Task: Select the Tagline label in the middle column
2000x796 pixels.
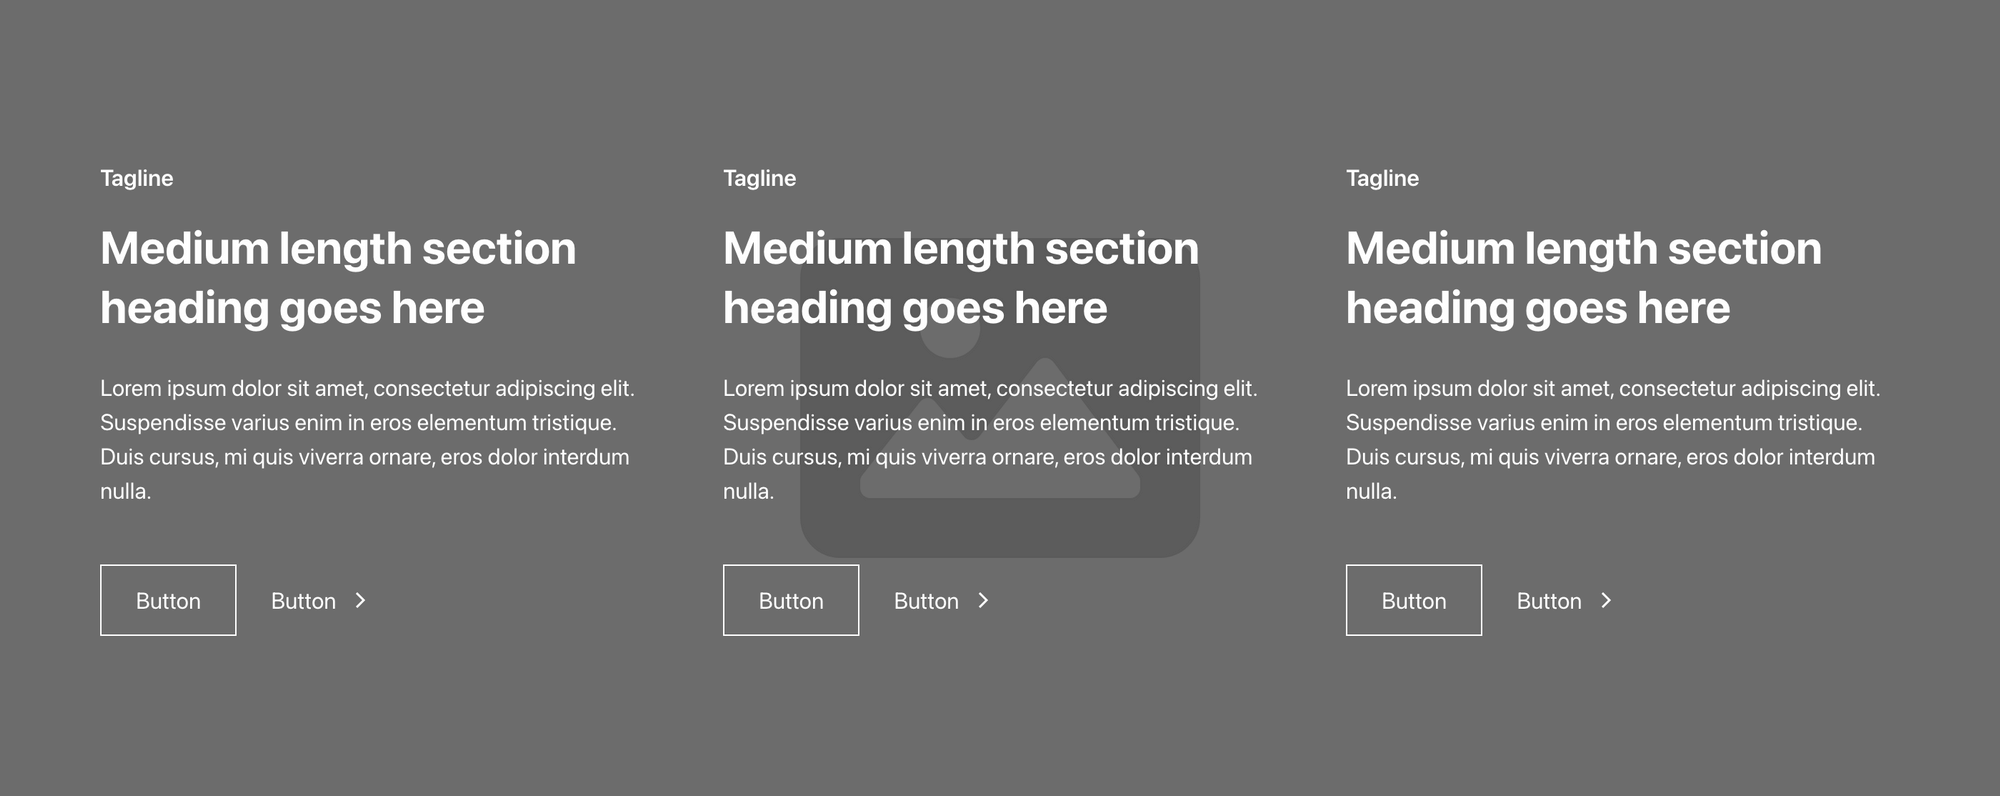Action: (x=760, y=178)
